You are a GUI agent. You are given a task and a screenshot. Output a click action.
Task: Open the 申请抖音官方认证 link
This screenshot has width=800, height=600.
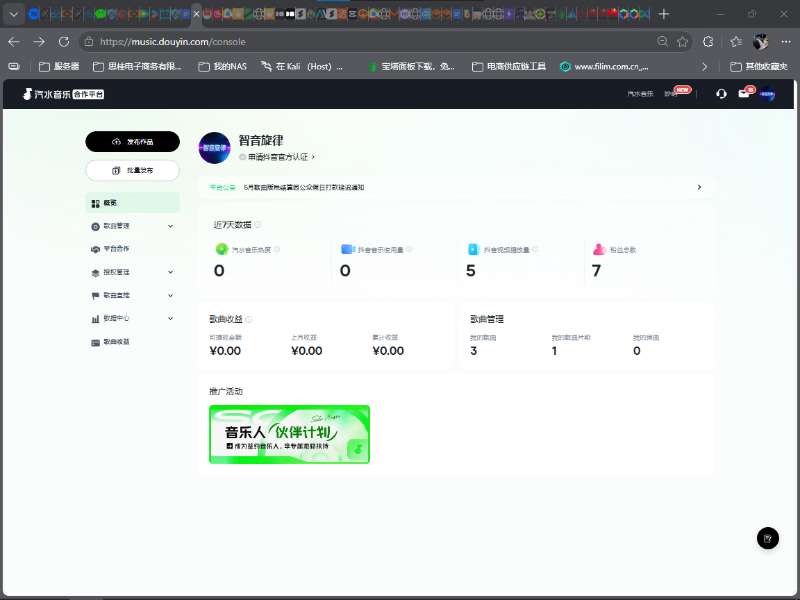pyautogui.click(x=277, y=157)
